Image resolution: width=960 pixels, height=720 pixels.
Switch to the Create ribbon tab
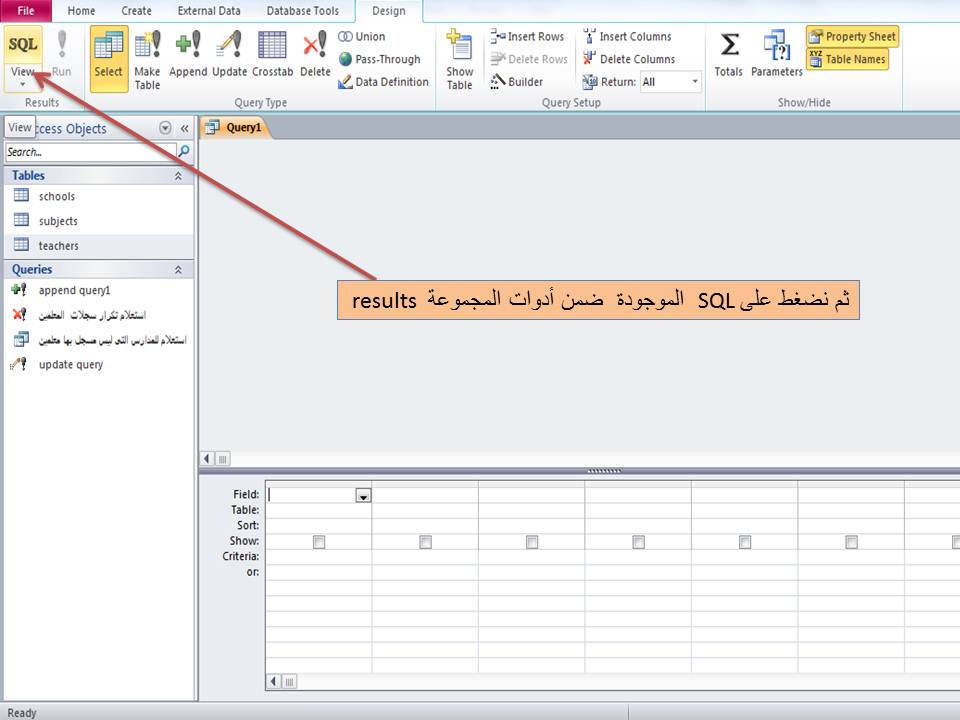click(136, 11)
